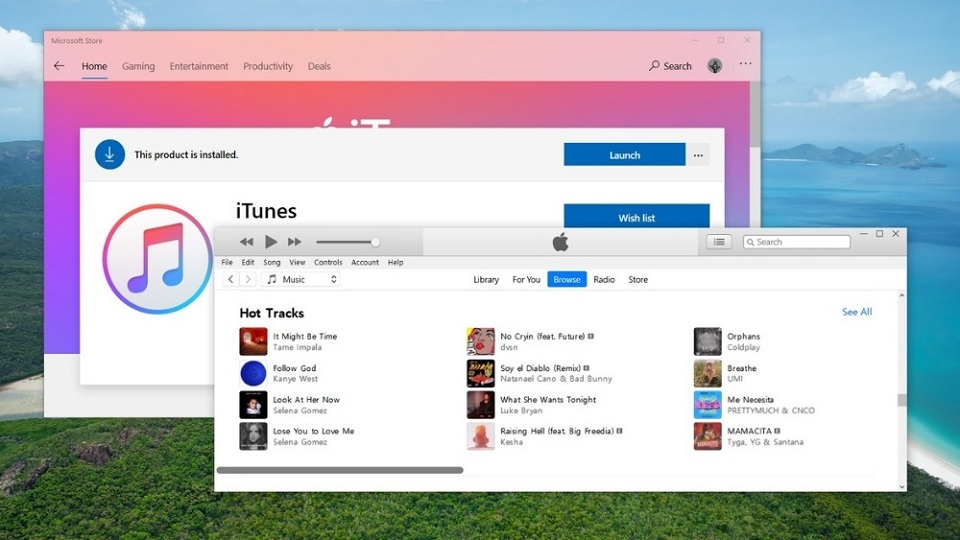Screen dimensions: 960x540
Task: Open the iTunes View menu
Action: (x=297, y=262)
